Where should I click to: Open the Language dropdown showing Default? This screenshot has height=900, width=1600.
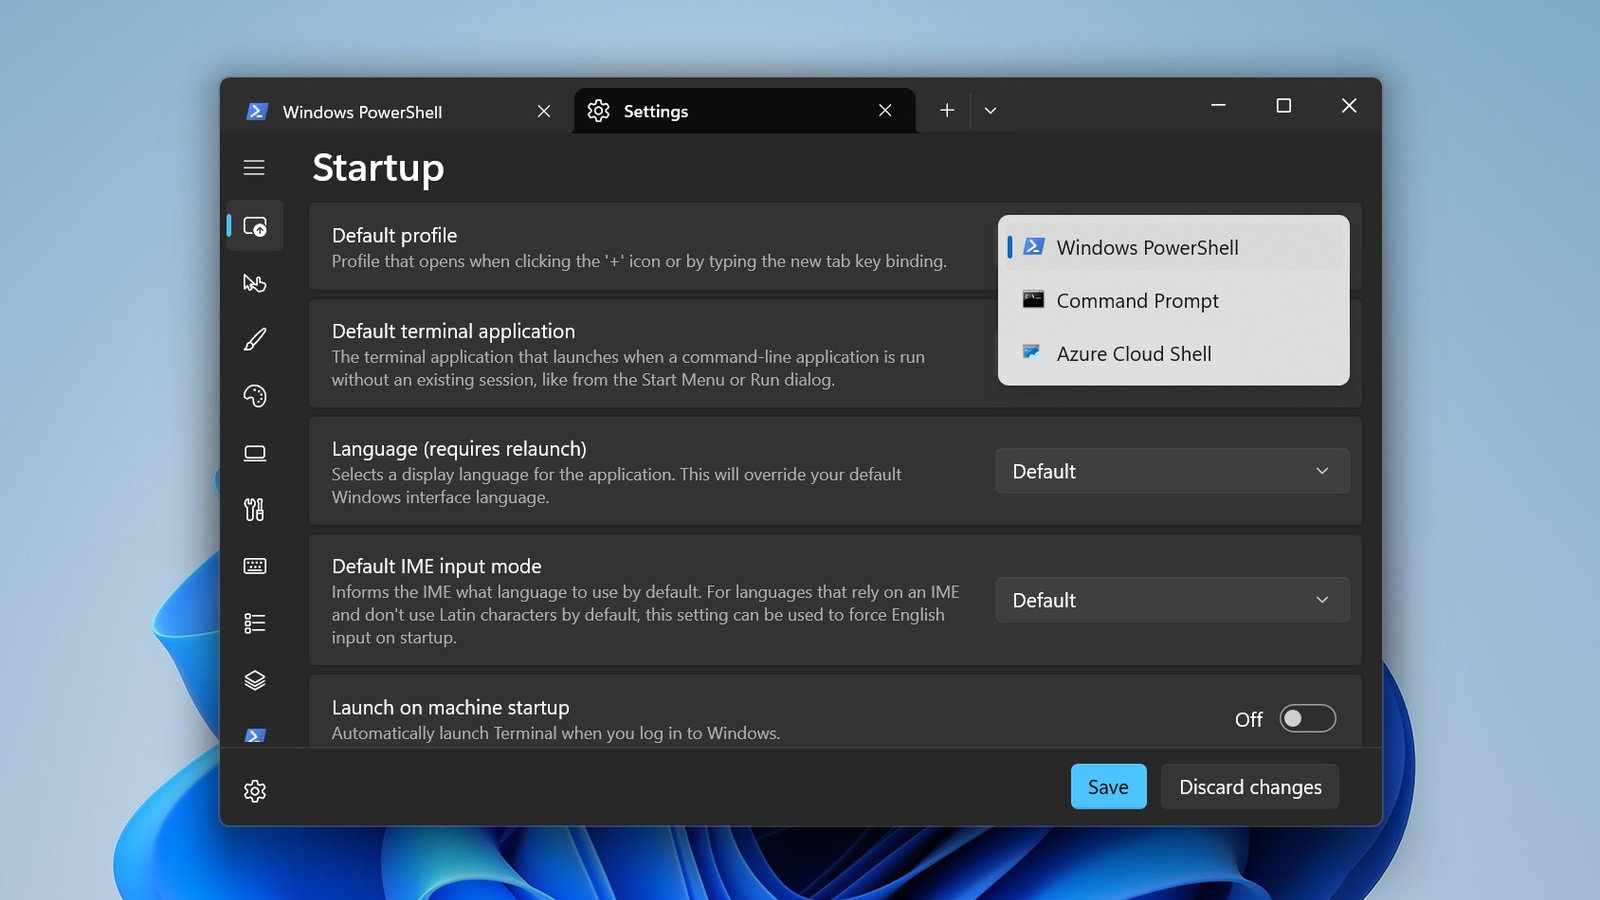tap(1171, 471)
